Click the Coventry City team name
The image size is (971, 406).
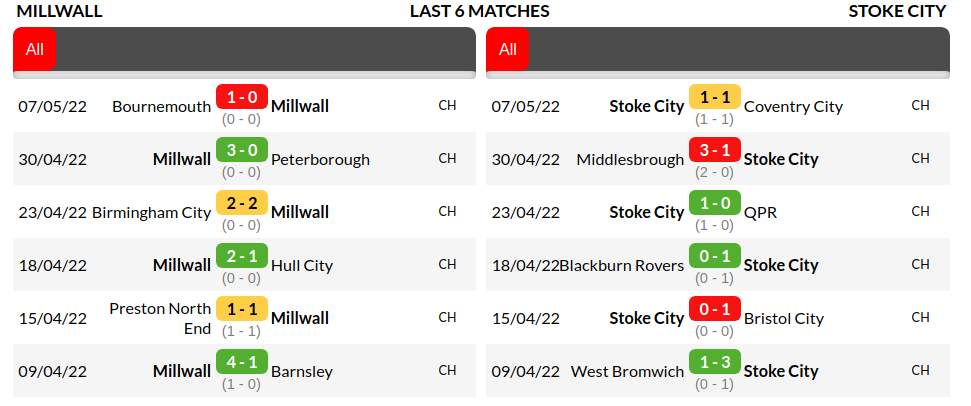click(x=793, y=106)
